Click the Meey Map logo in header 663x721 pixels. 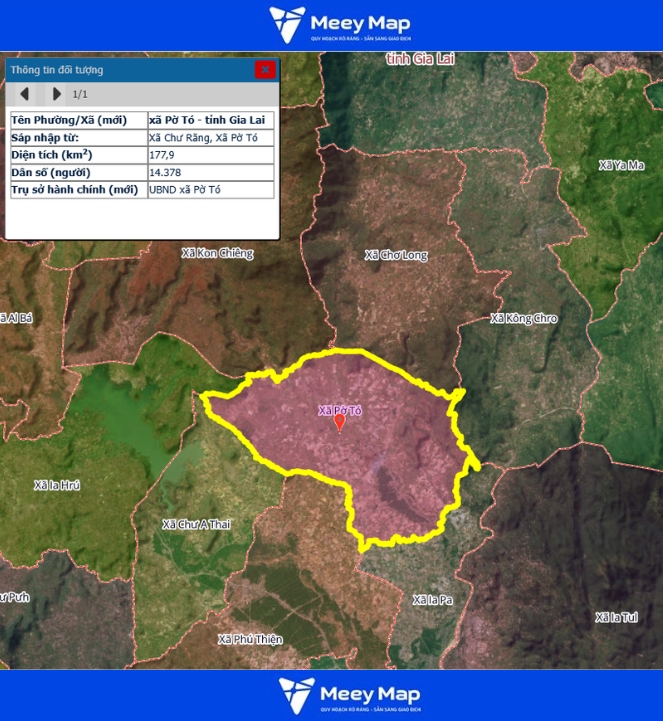[x=339, y=25]
